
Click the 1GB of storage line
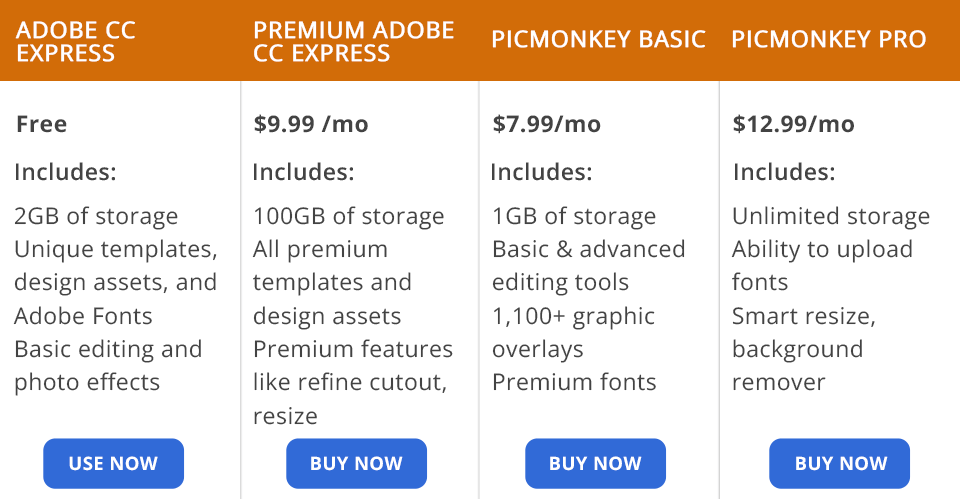[x=574, y=216]
